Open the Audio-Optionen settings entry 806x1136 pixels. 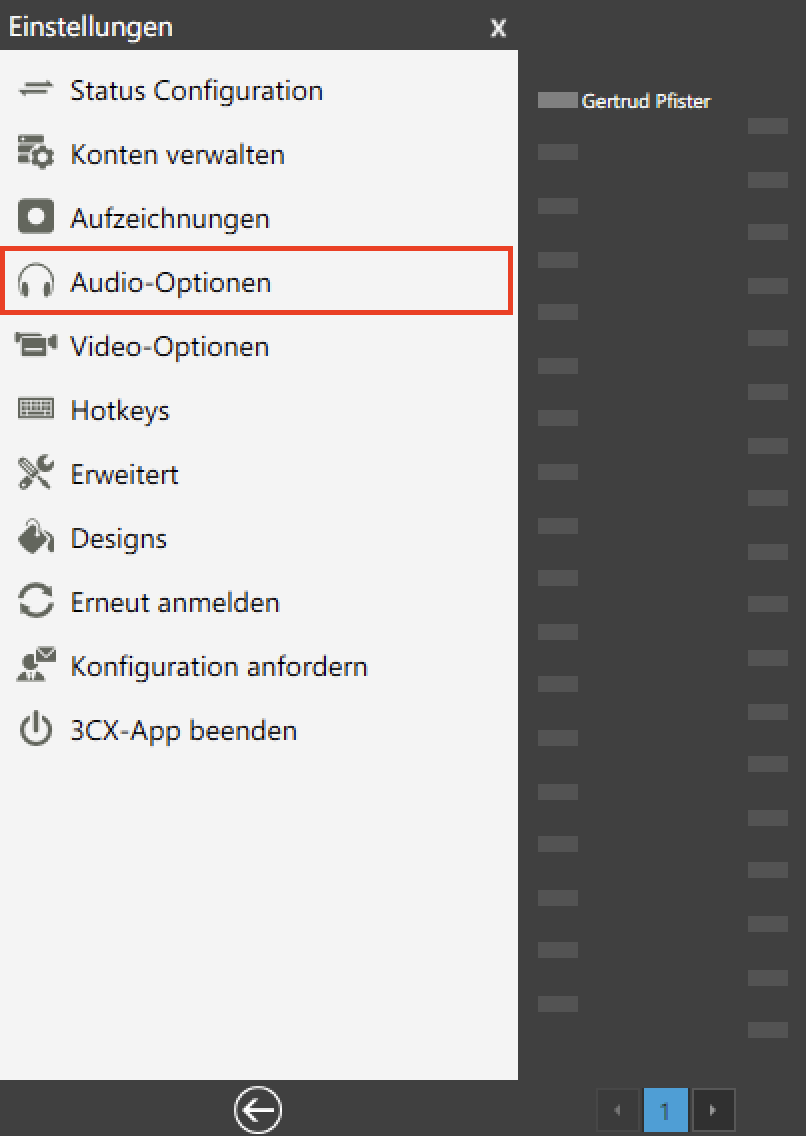tap(170, 282)
